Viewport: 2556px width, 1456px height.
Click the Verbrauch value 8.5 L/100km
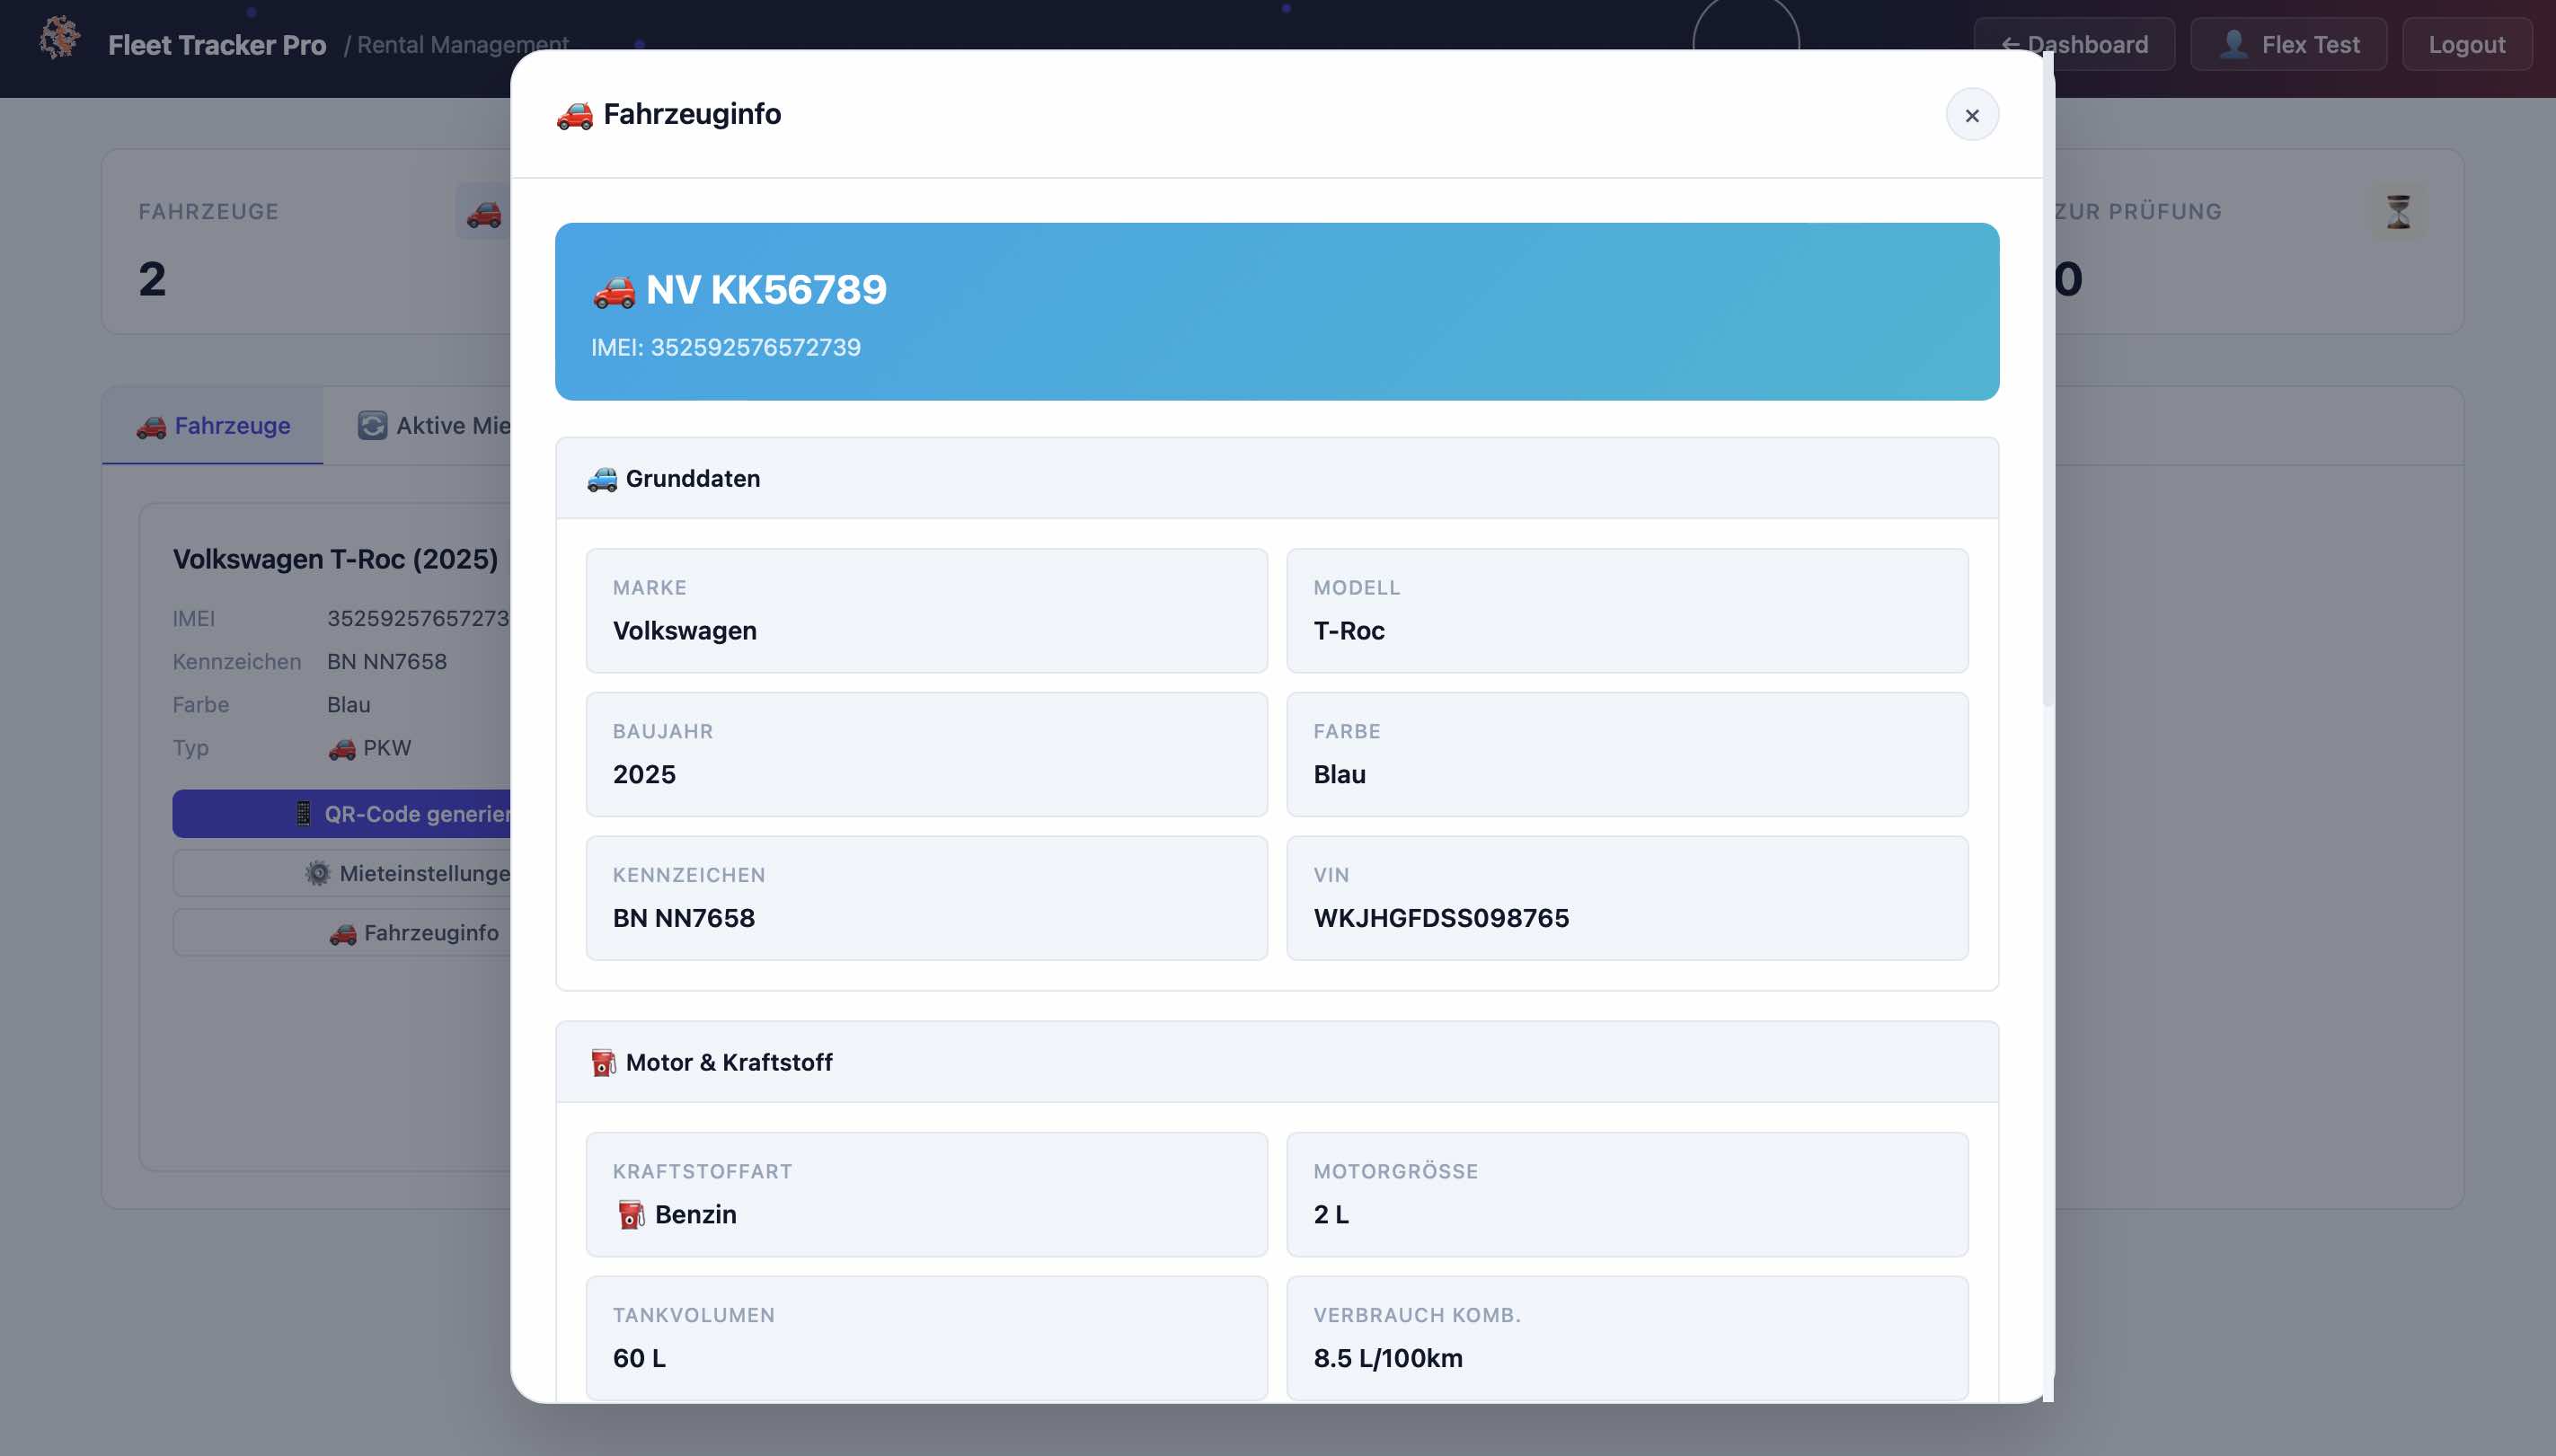tap(1388, 1359)
